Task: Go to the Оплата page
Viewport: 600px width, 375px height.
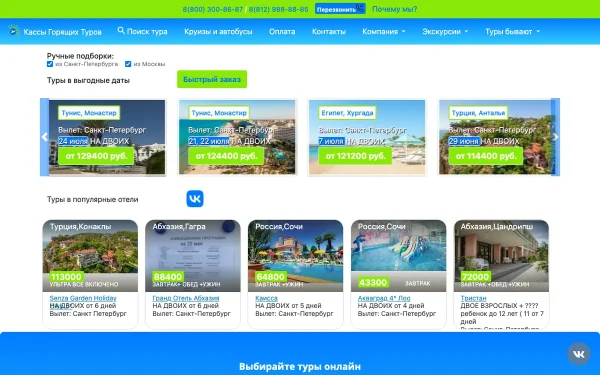Action: coord(282,31)
